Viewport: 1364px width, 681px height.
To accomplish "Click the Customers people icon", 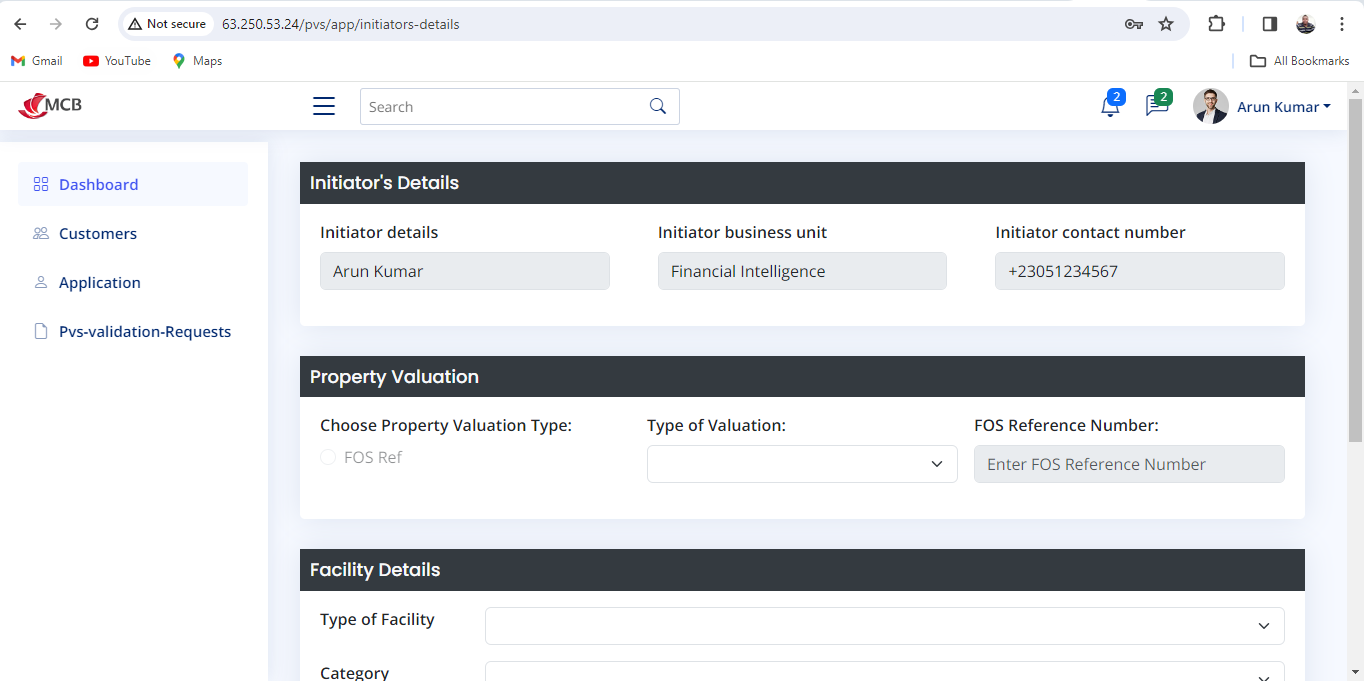I will [41, 233].
